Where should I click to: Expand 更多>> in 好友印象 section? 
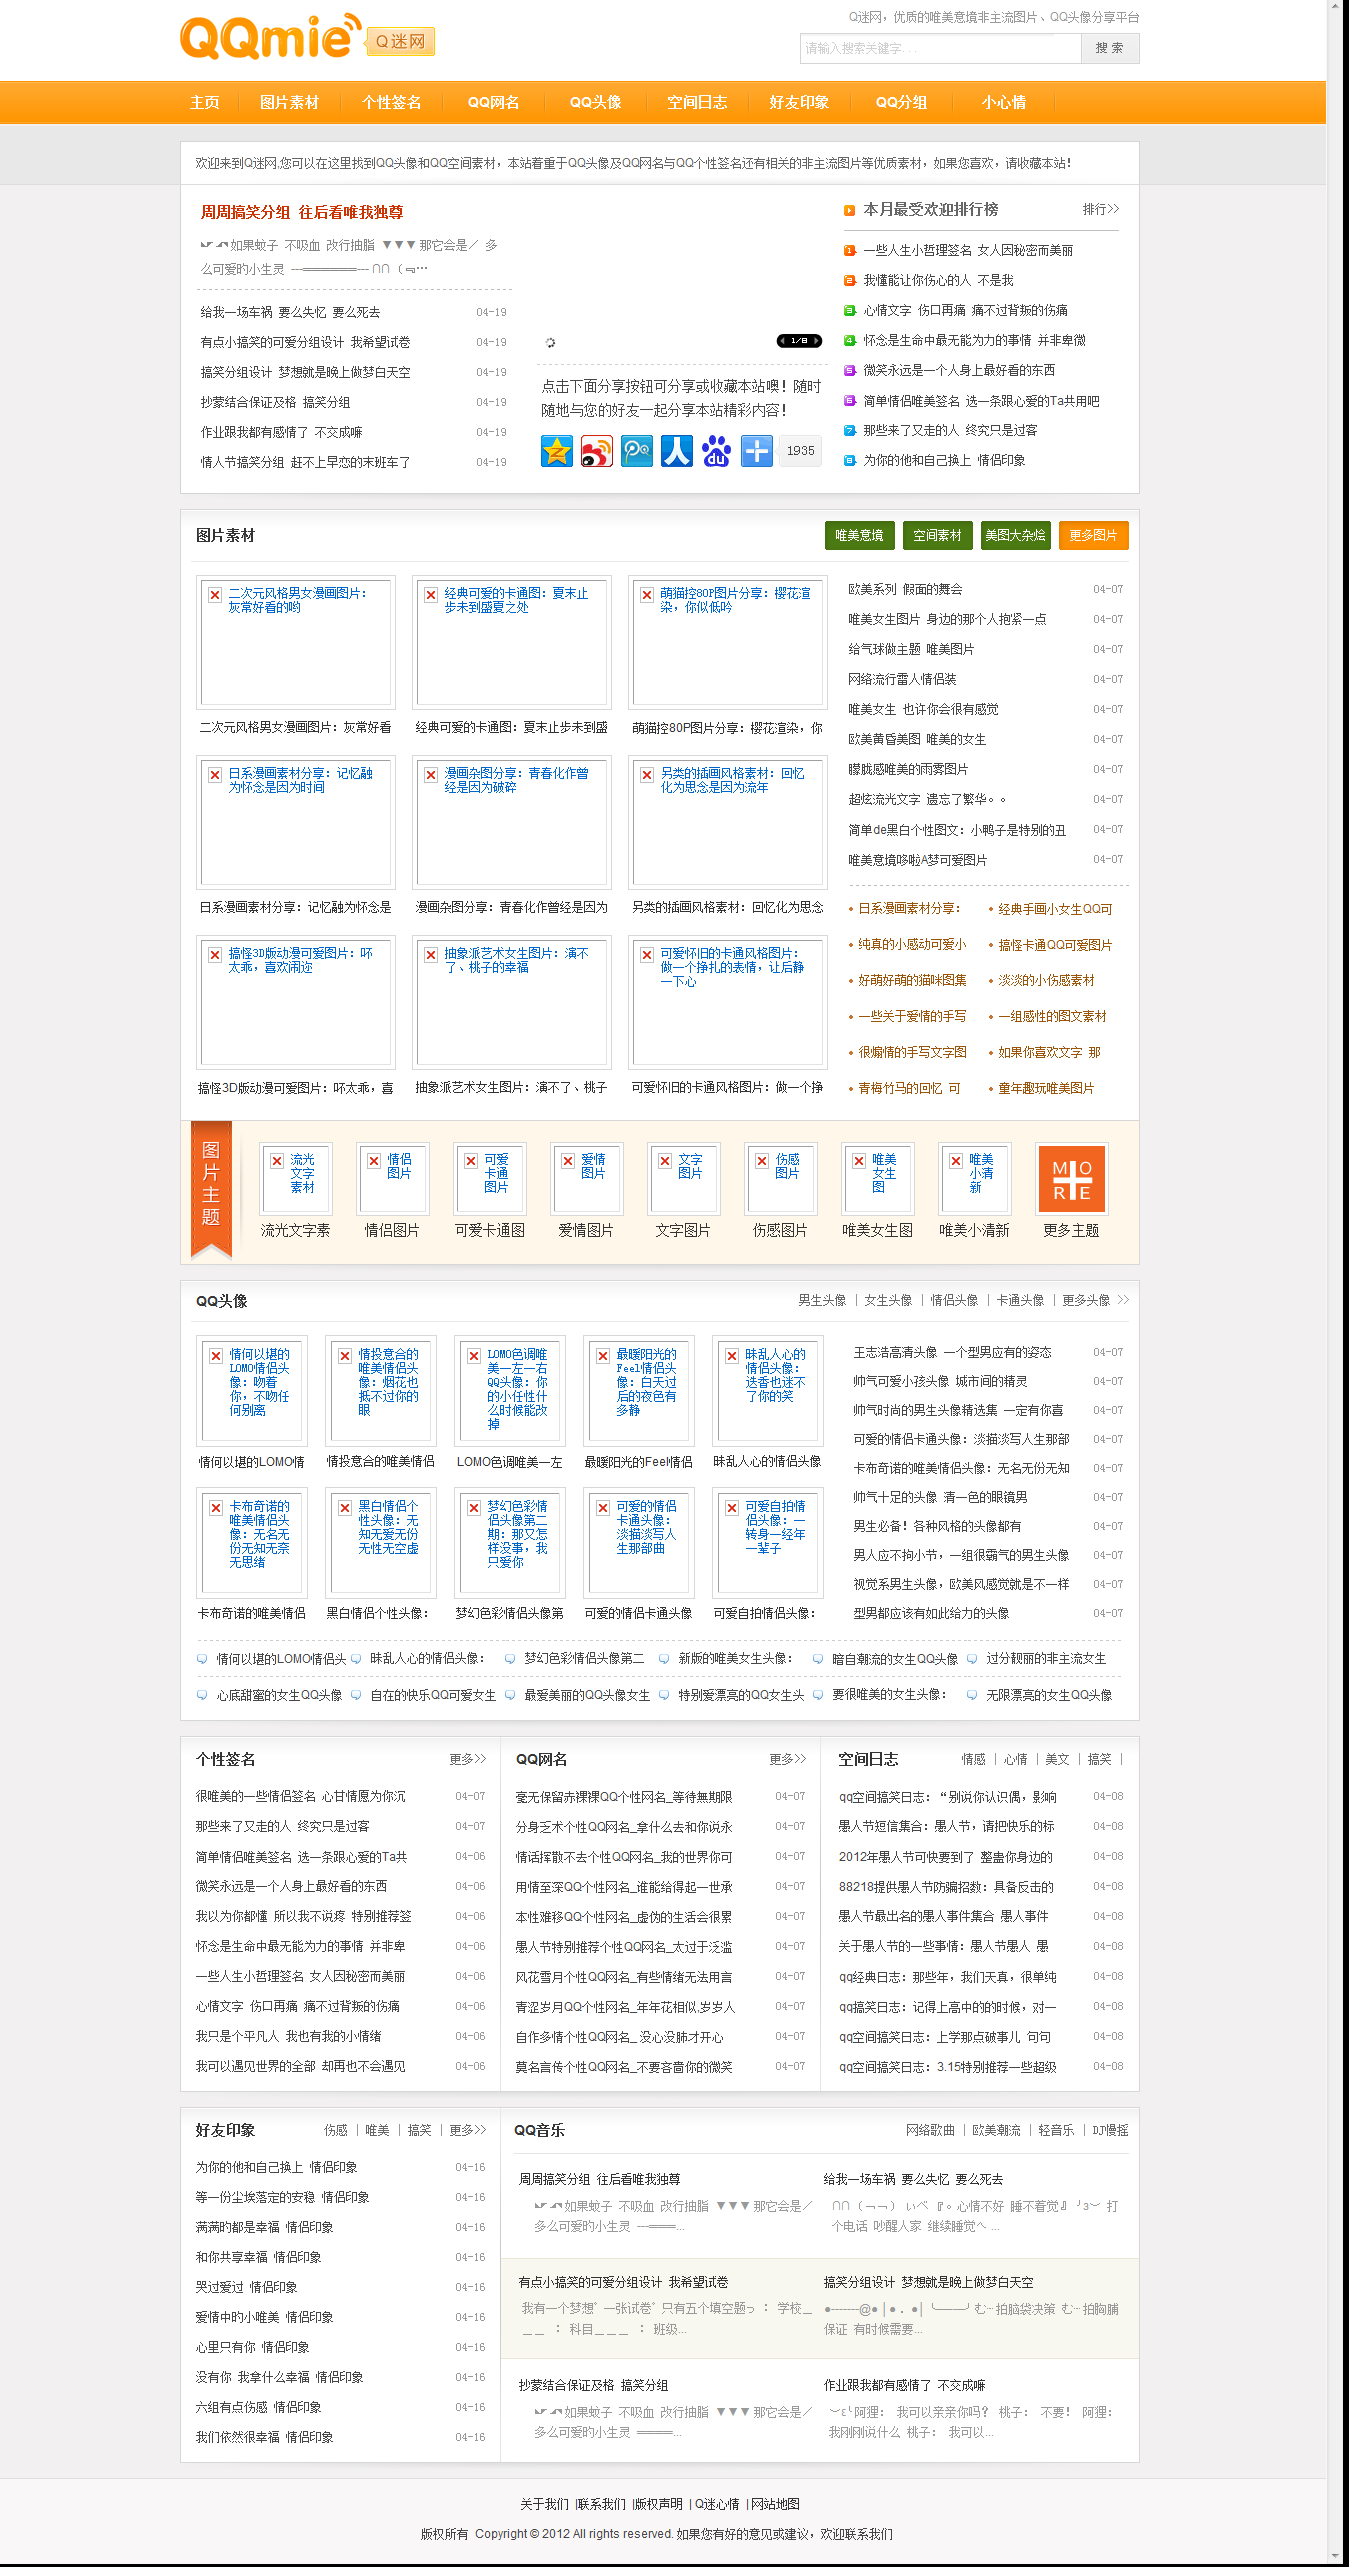coord(467,2130)
